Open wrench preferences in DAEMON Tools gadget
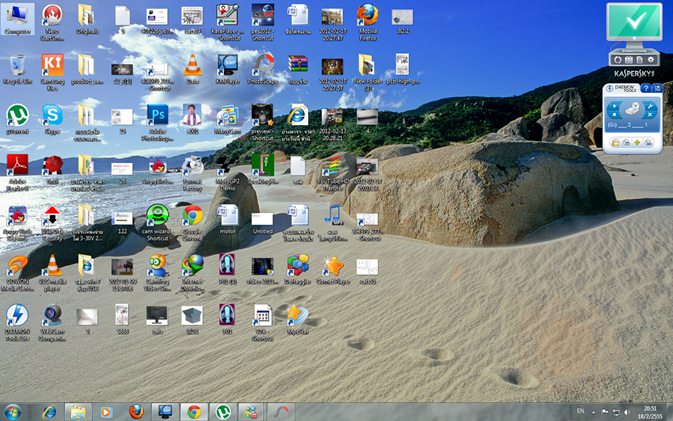This screenshot has width=673, height=421. pos(649,106)
